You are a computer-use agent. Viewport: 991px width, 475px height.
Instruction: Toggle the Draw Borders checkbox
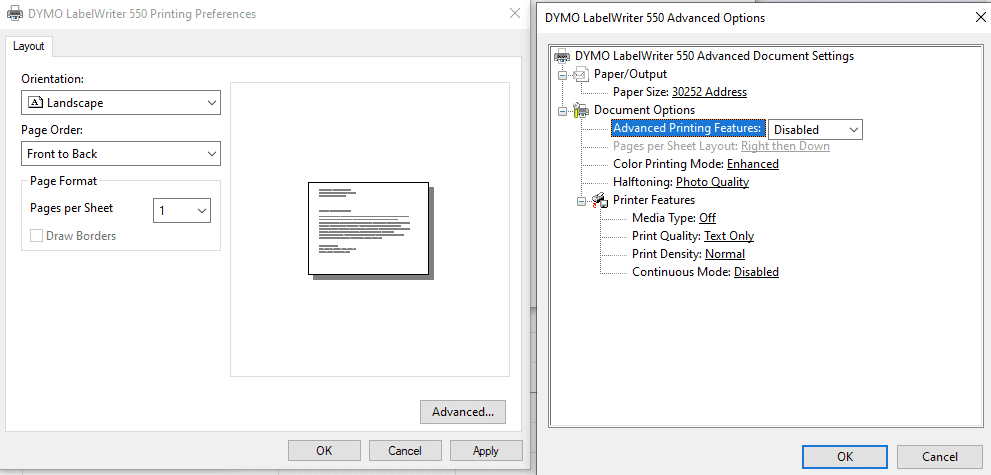(37, 236)
